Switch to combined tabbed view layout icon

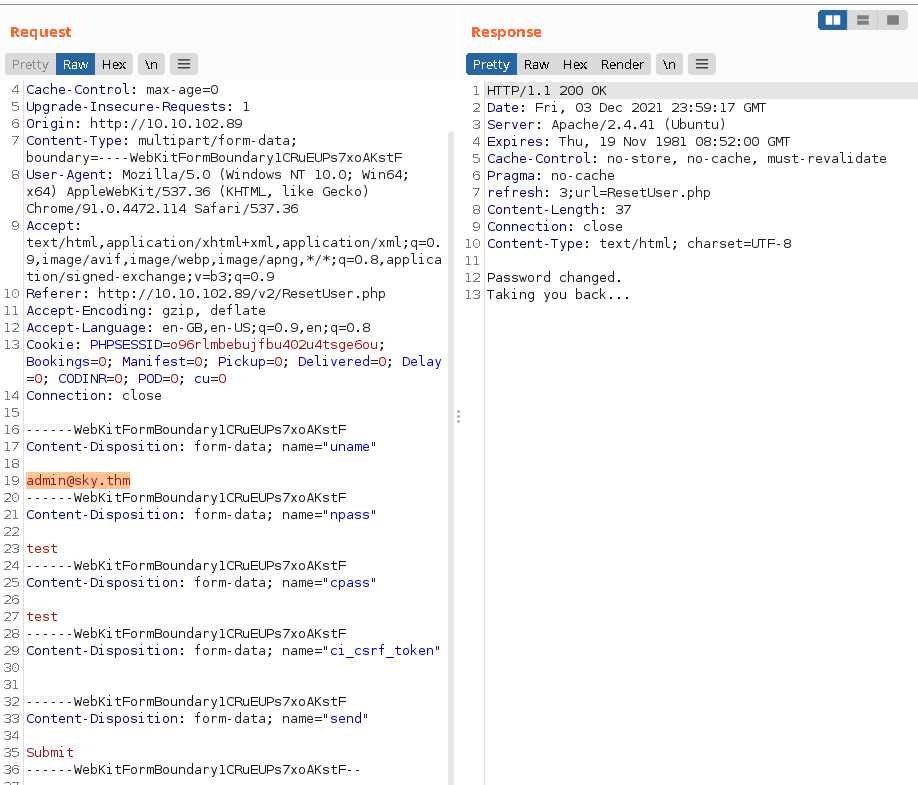(892, 20)
